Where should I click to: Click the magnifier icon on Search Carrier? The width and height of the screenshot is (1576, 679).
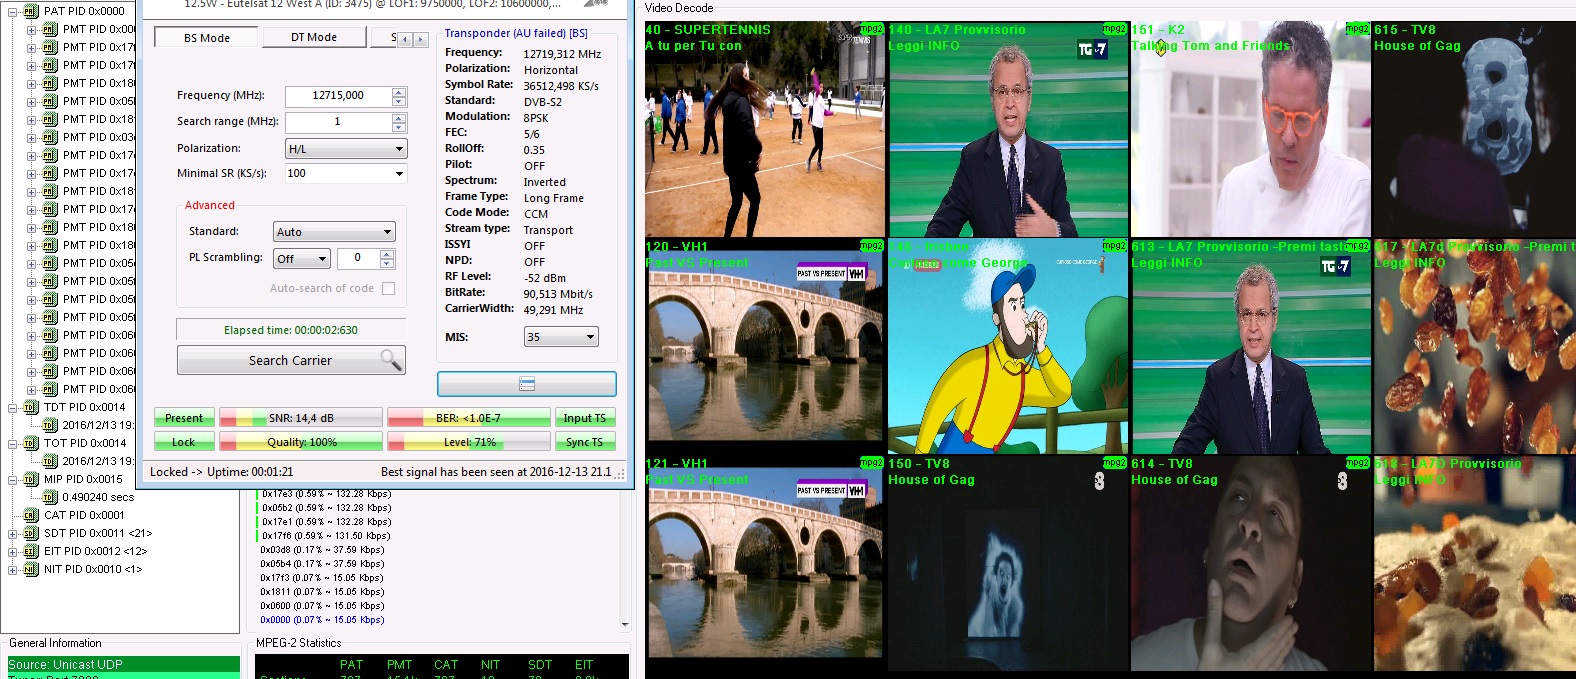390,360
